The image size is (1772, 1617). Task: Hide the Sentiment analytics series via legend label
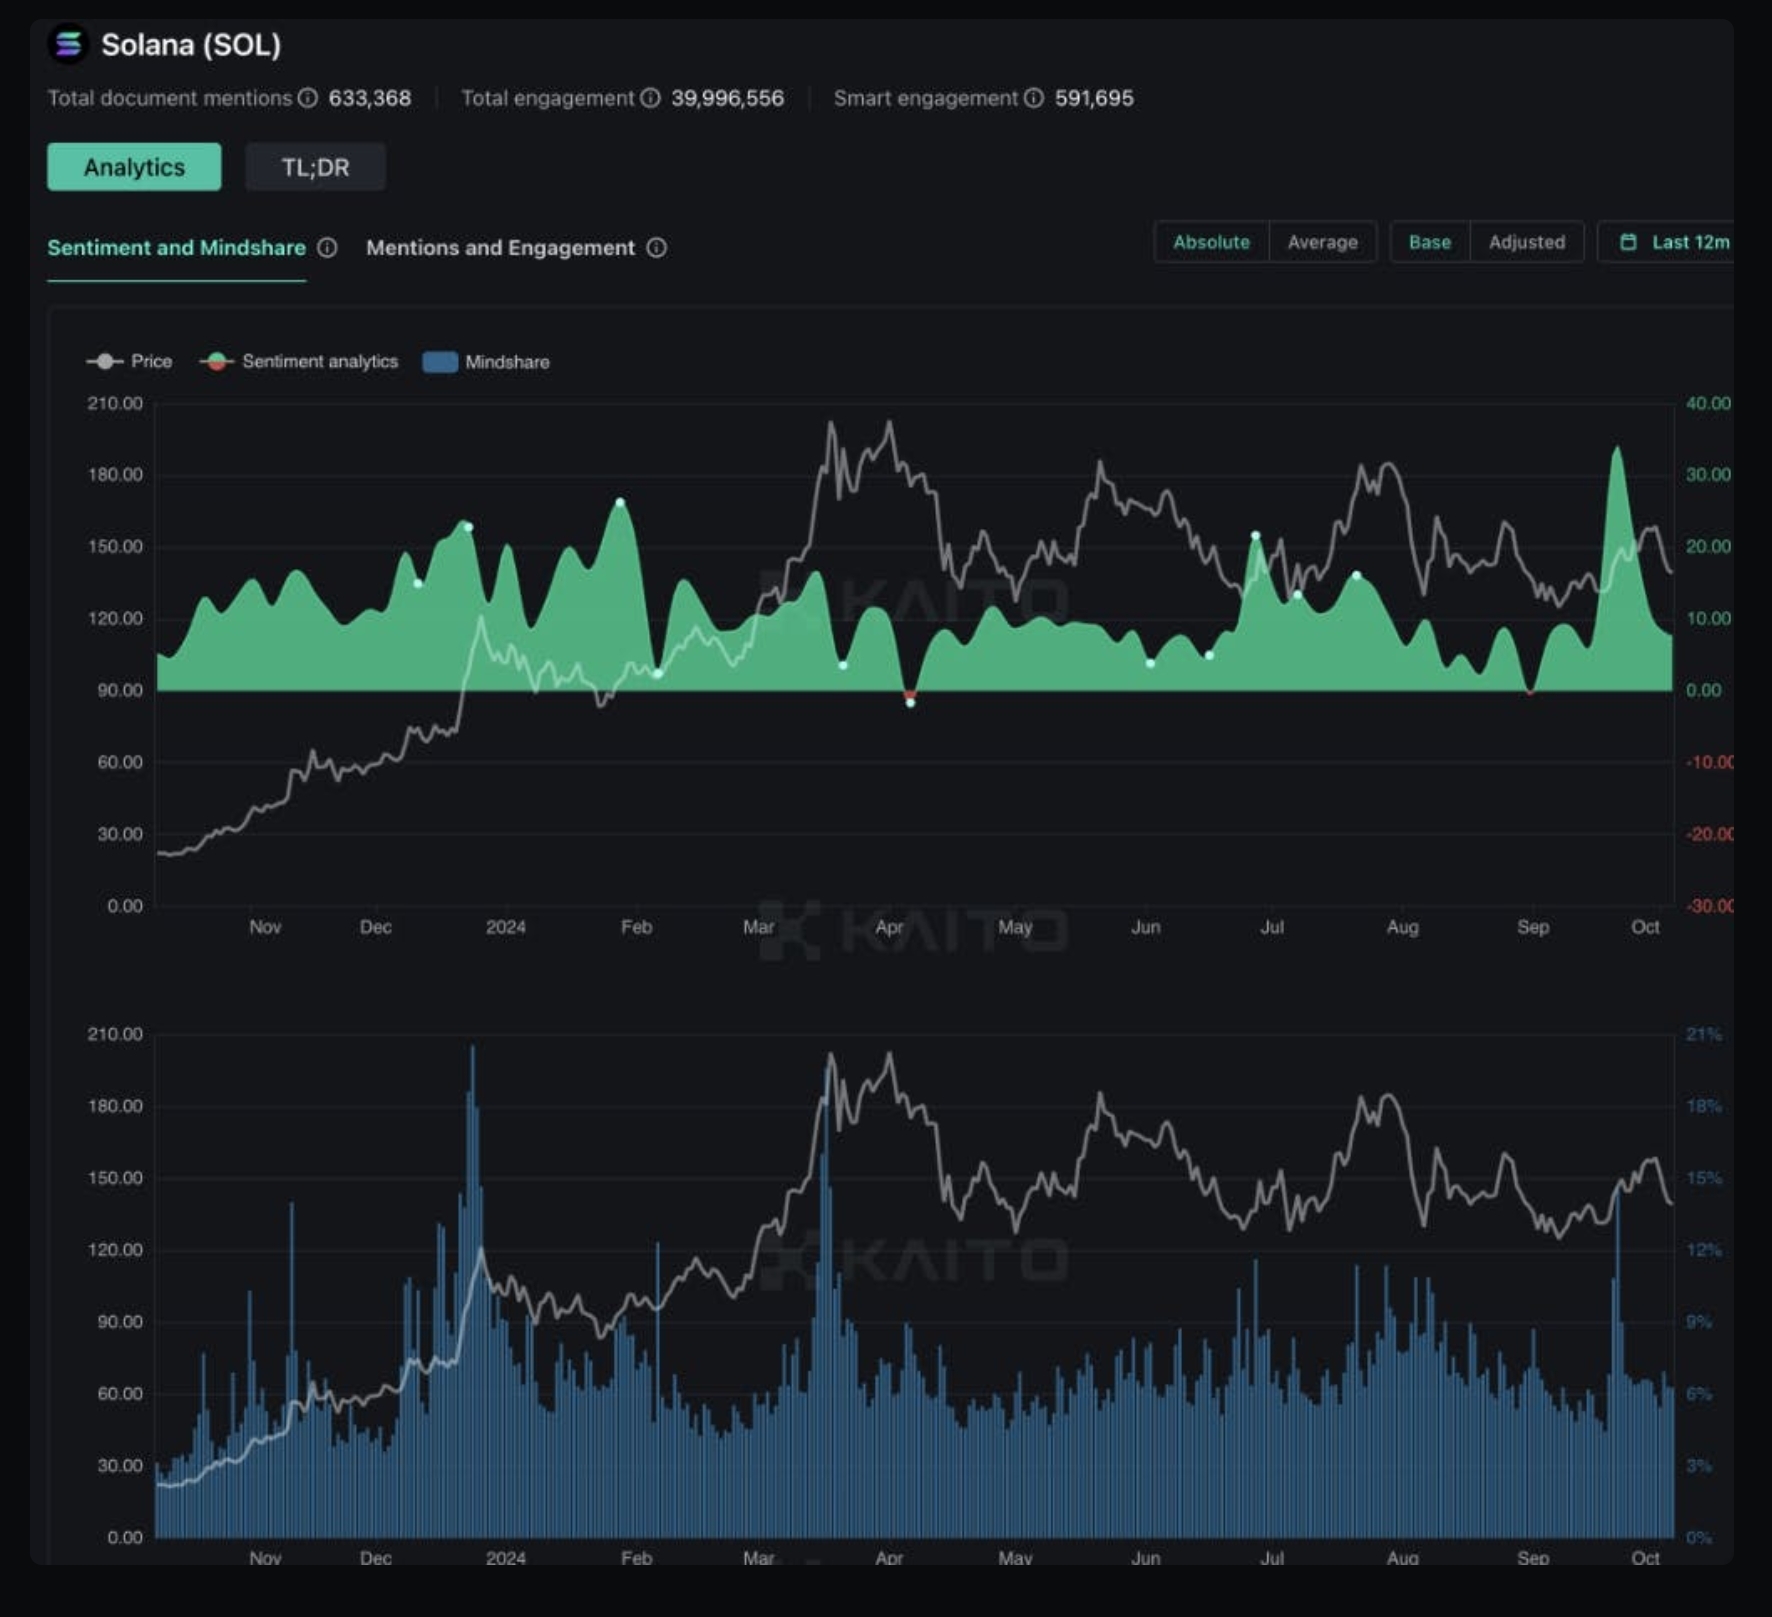coord(320,361)
